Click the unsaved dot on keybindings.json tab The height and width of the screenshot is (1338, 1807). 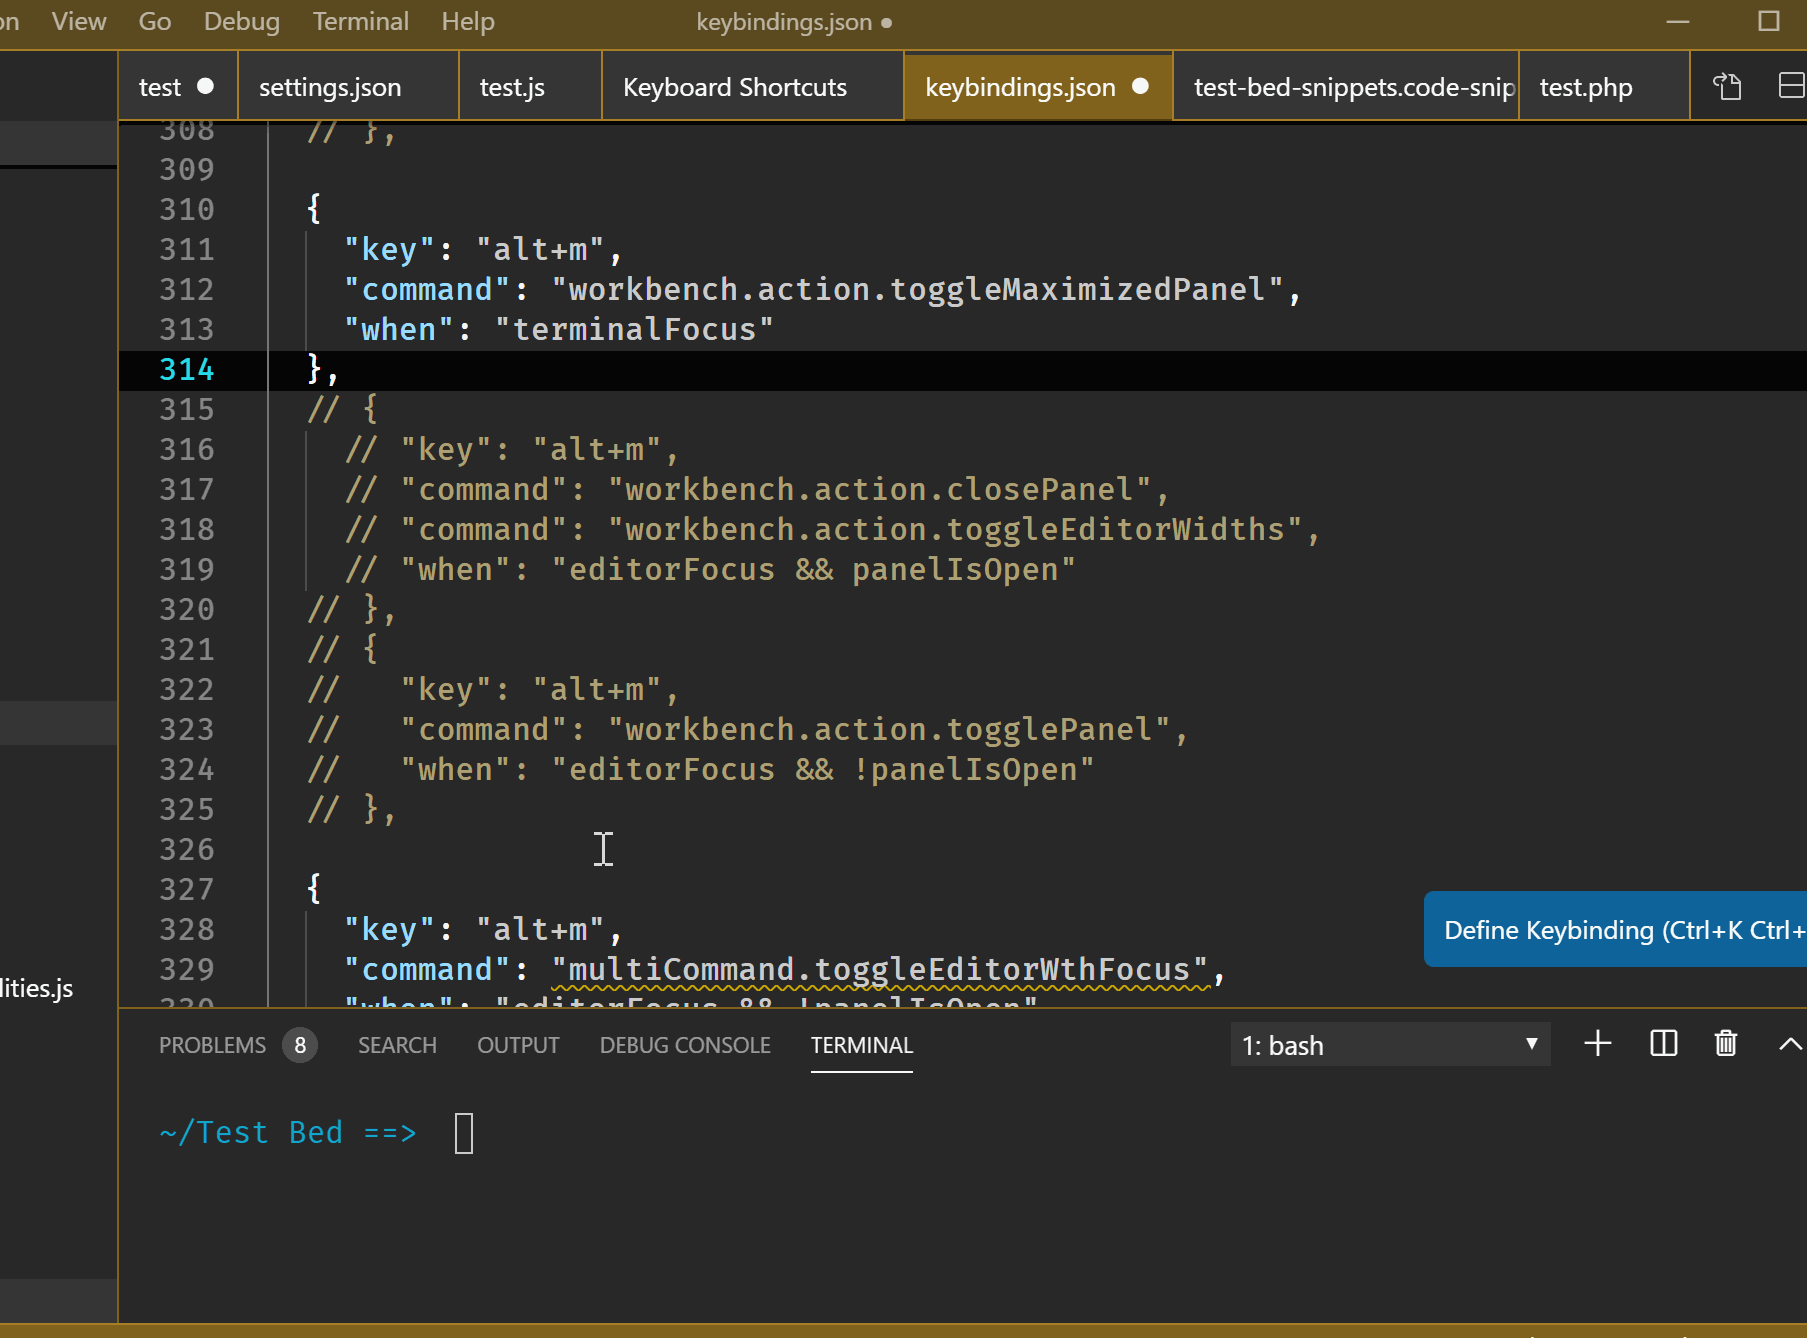(x=1140, y=87)
